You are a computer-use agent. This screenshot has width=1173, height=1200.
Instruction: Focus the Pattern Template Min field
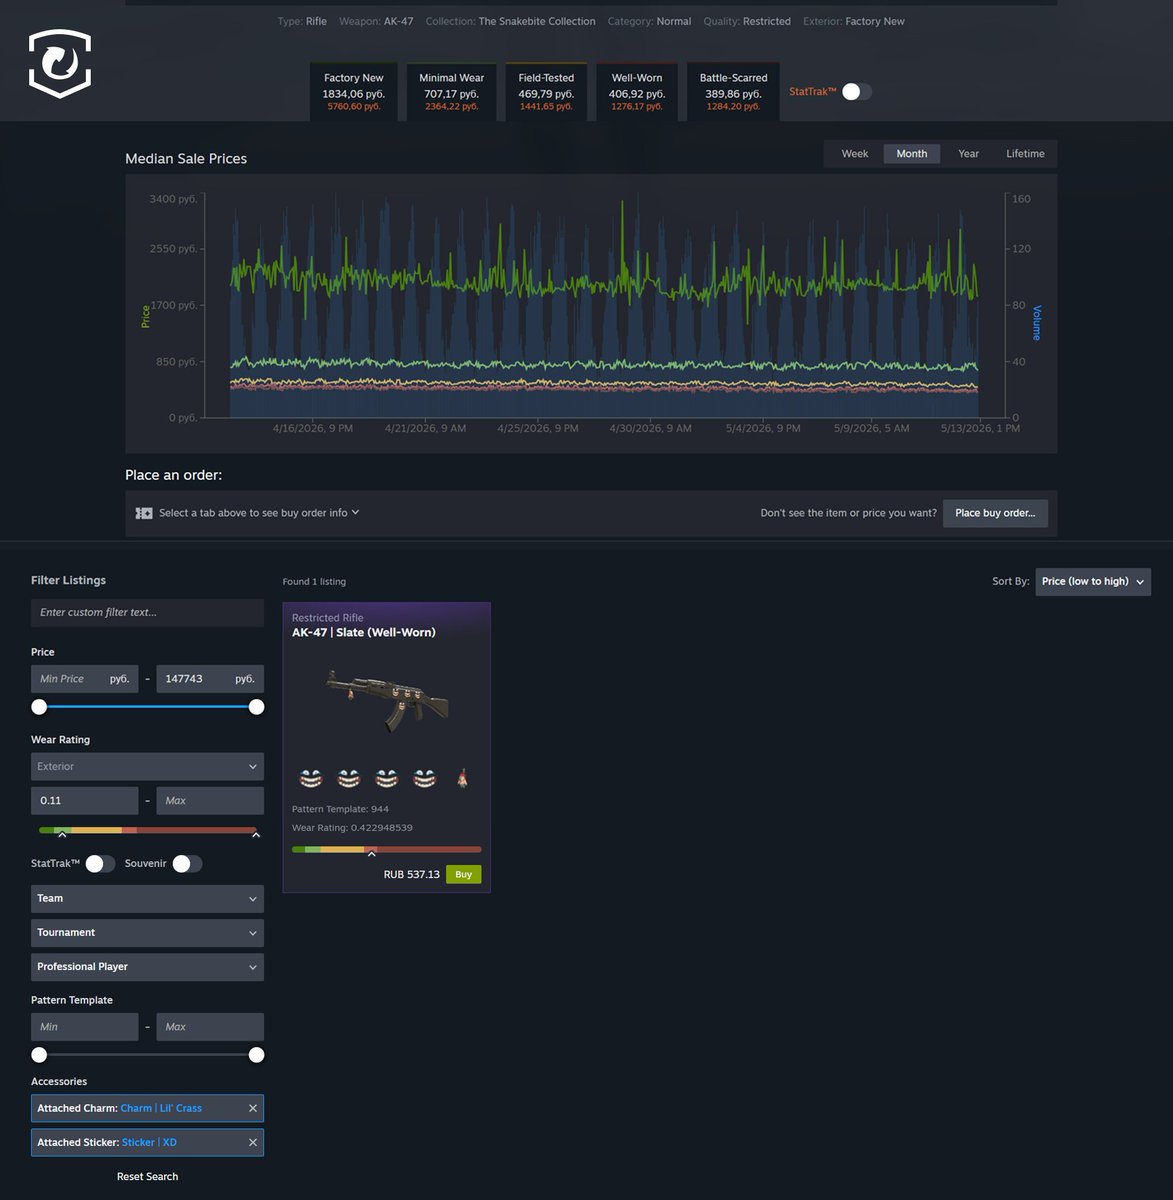pos(84,1026)
